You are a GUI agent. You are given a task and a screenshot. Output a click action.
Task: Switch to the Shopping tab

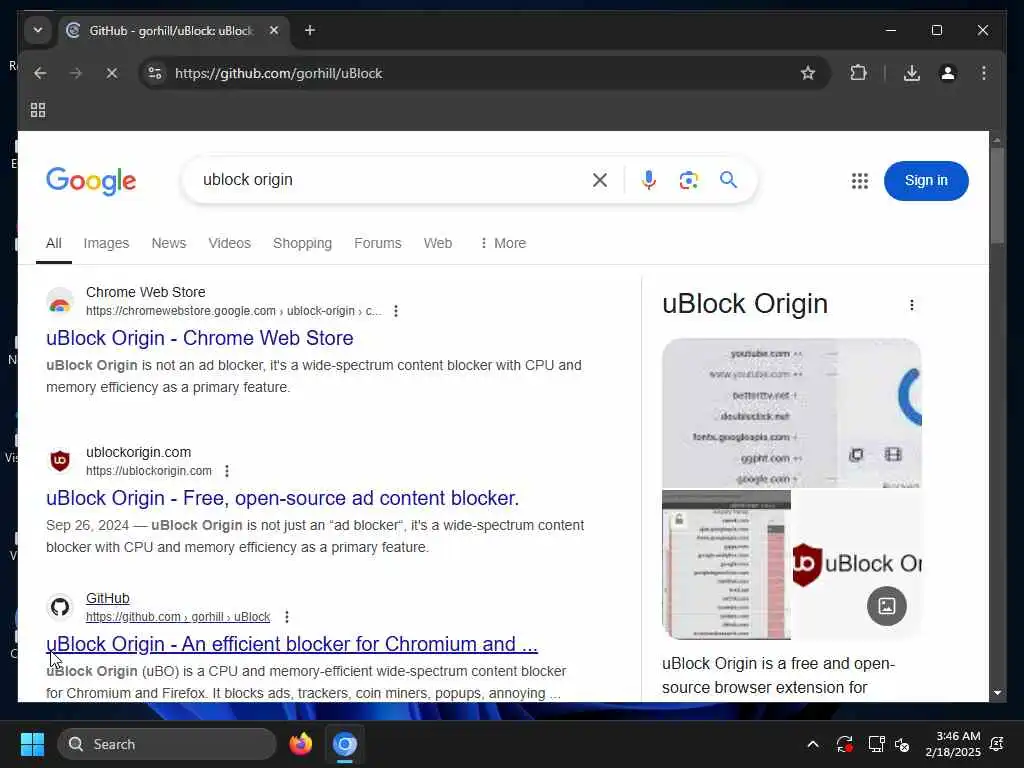[302, 243]
